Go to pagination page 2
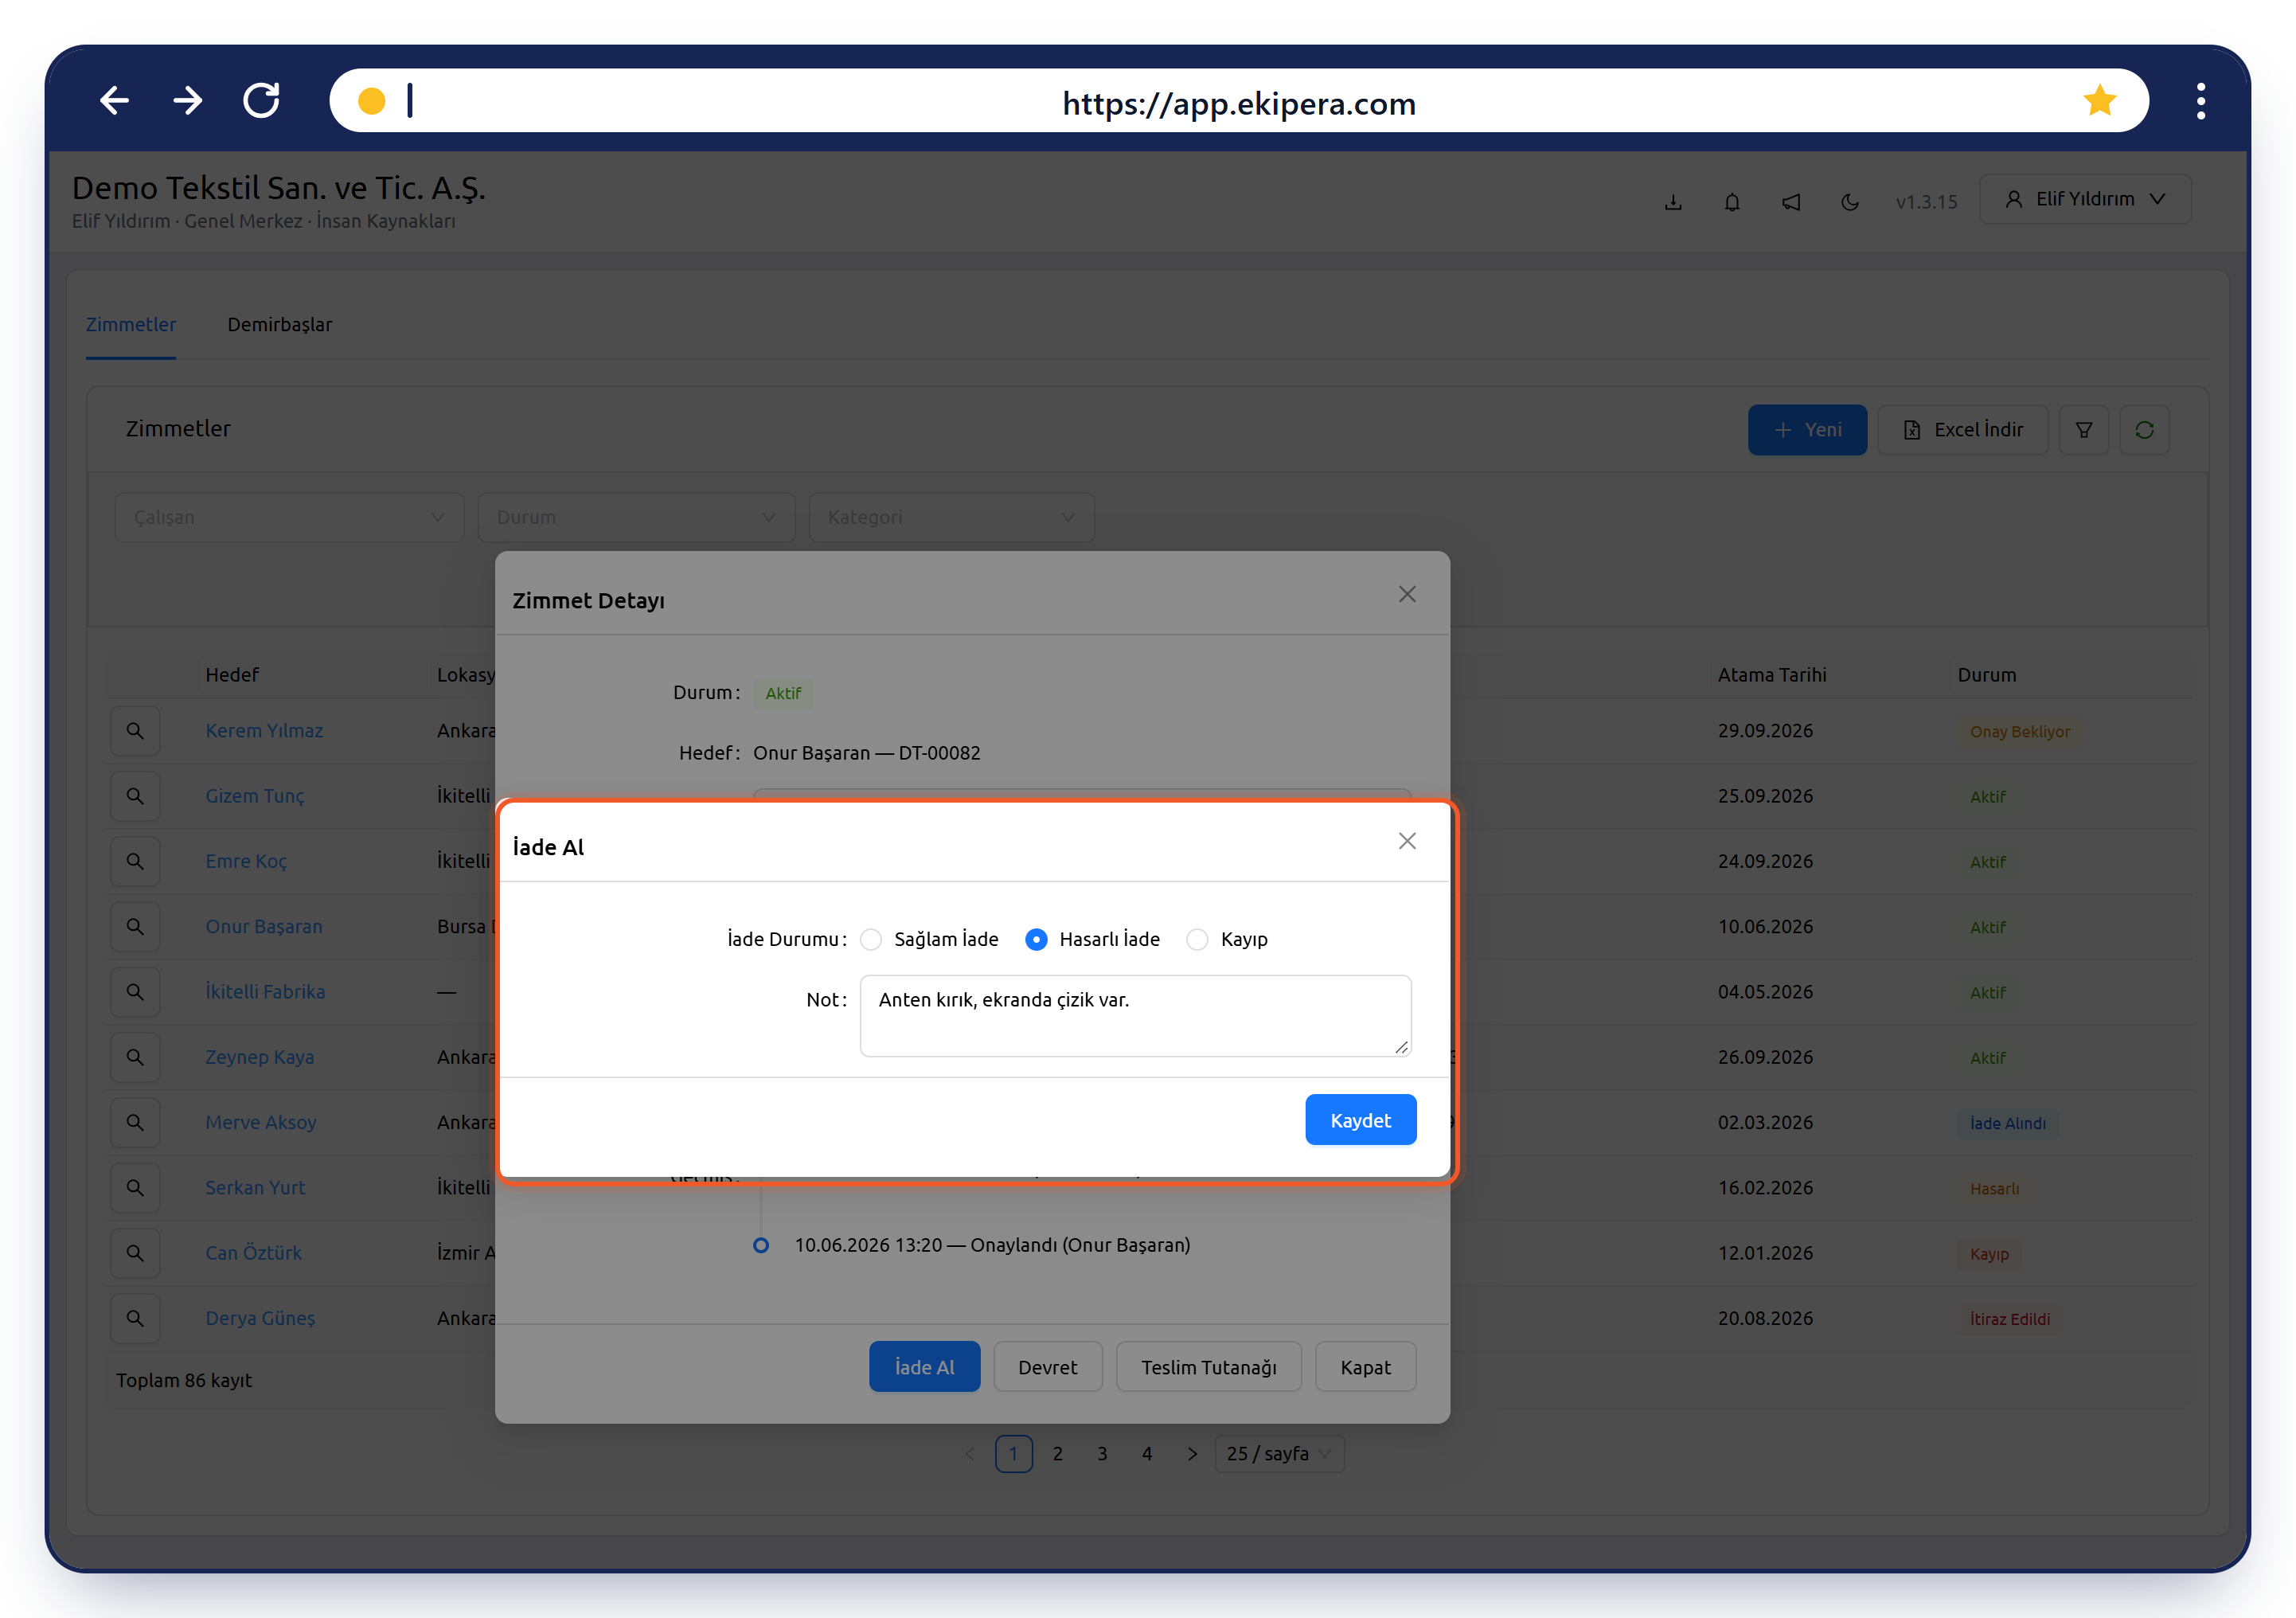The image size is (2296, 1618). pyautogui.click(x=1057, y=1453)
